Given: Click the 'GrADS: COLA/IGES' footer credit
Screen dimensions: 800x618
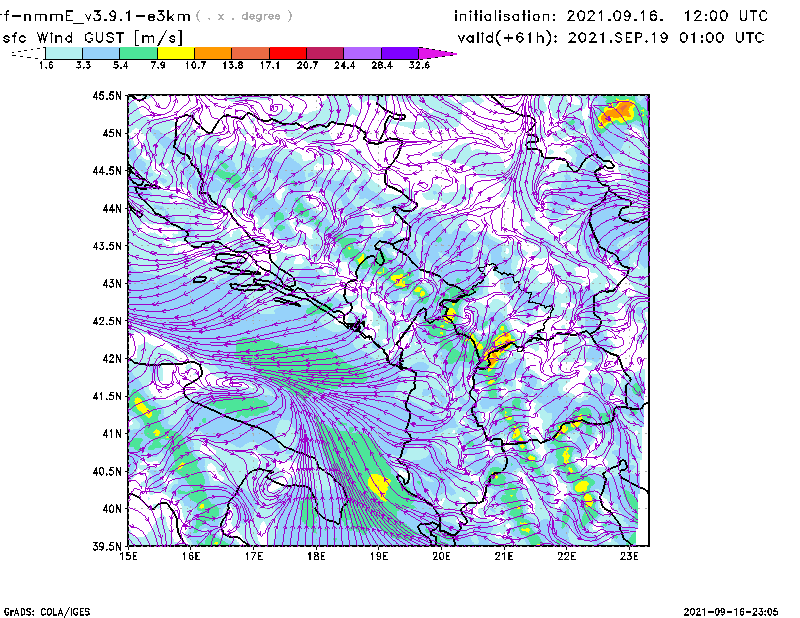Looking at the screenshot, I should pyautogui.click(x=46, y=611).
